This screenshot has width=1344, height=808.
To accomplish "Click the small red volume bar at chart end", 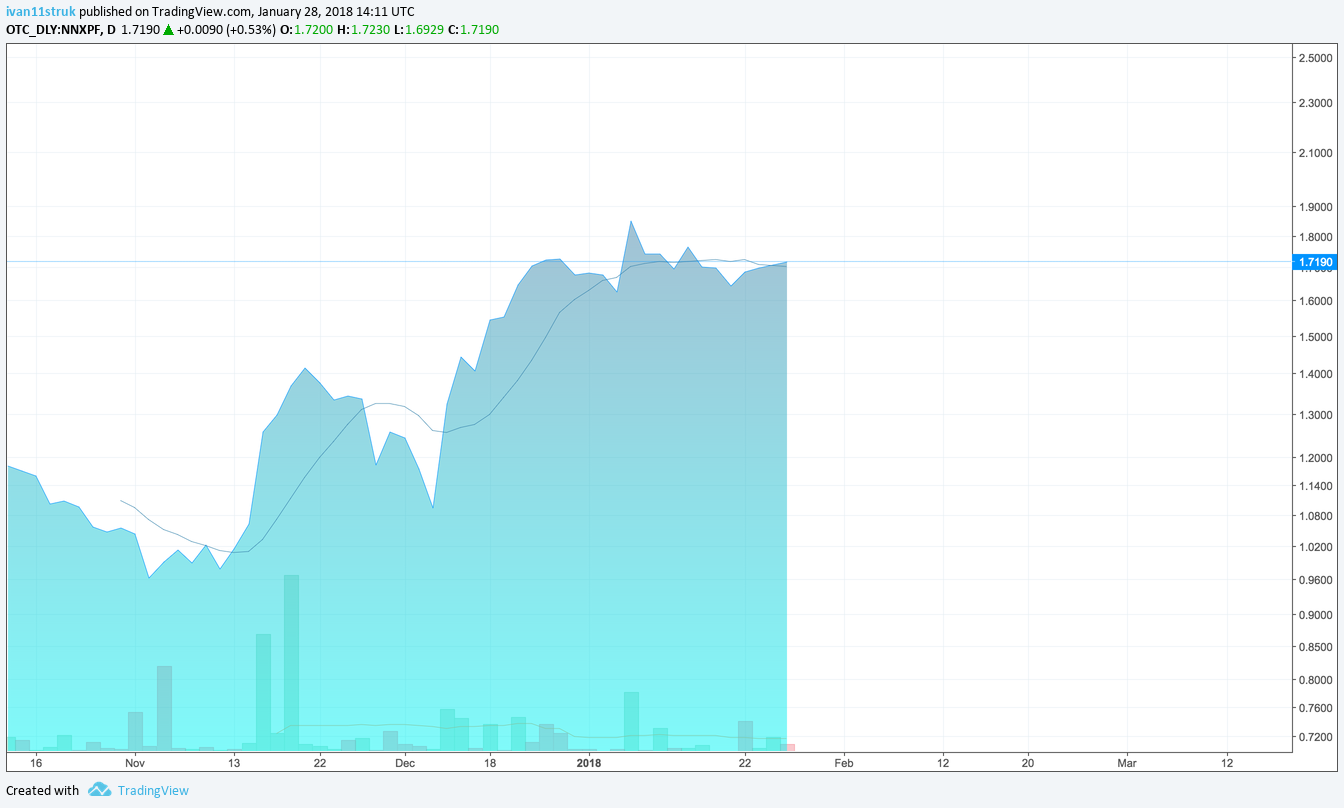I will click(790, 747).
